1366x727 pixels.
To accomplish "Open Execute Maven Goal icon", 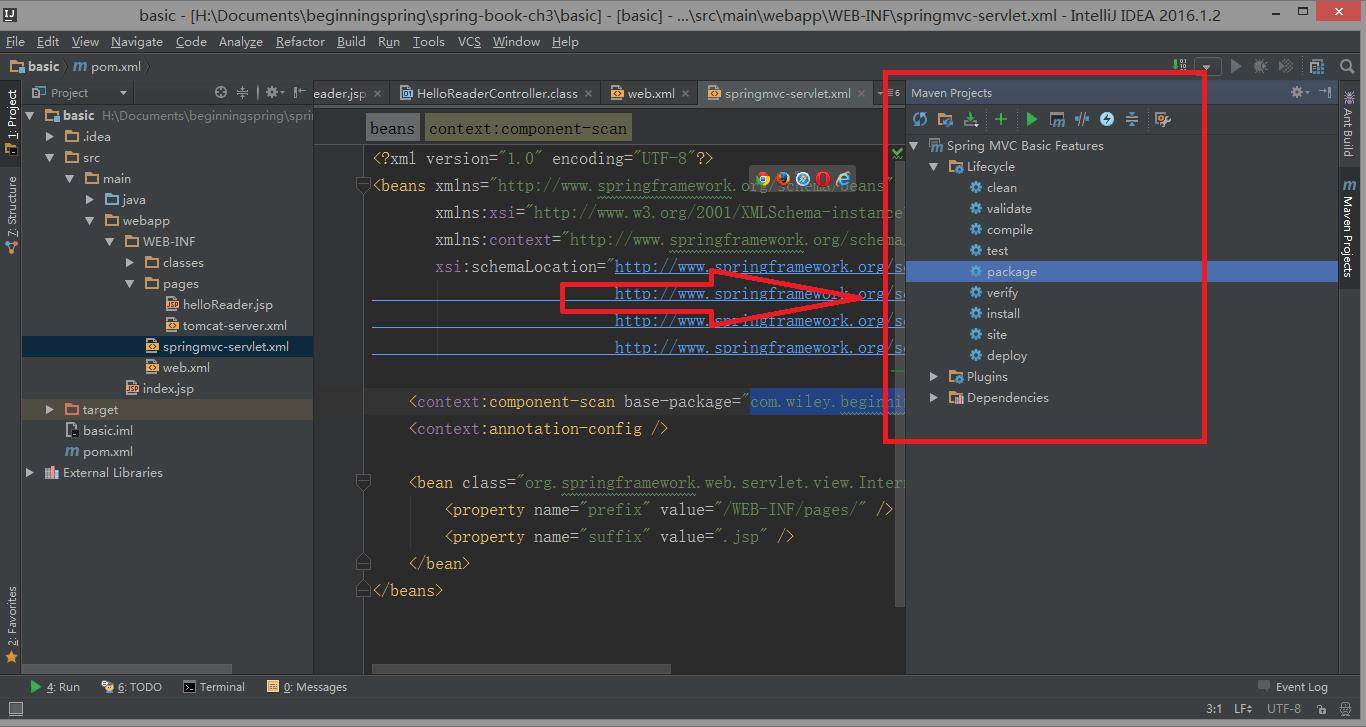I will tap(1057, 119).
